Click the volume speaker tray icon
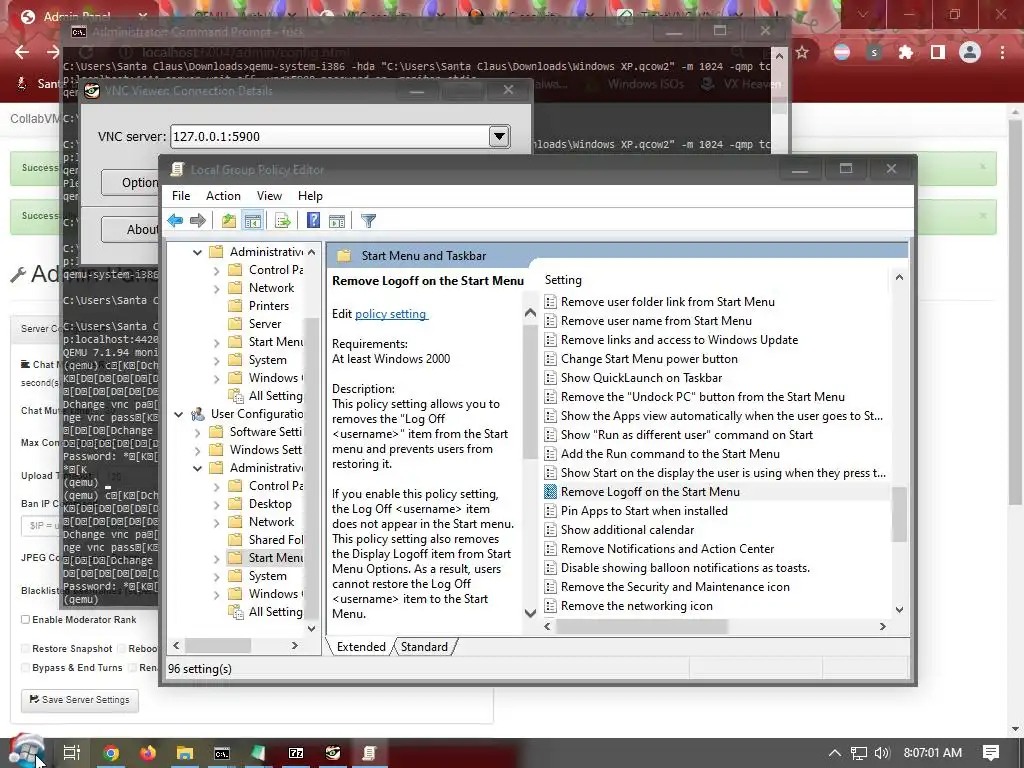 (882, 753)
